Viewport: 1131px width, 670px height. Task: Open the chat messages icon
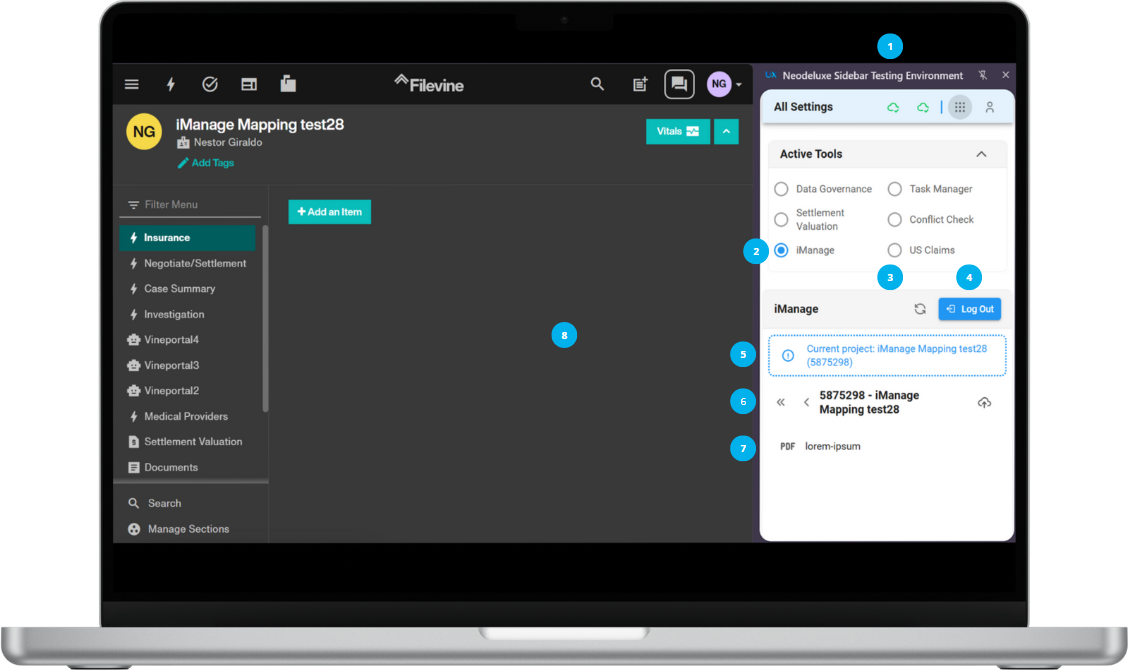pos(679,84)
